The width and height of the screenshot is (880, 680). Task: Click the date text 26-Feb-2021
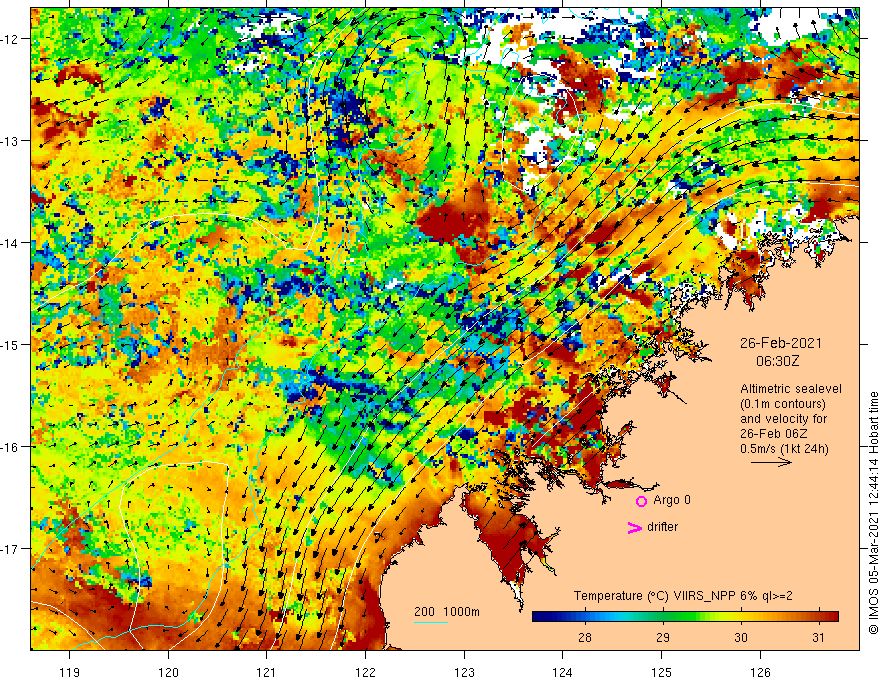[781, 343]
